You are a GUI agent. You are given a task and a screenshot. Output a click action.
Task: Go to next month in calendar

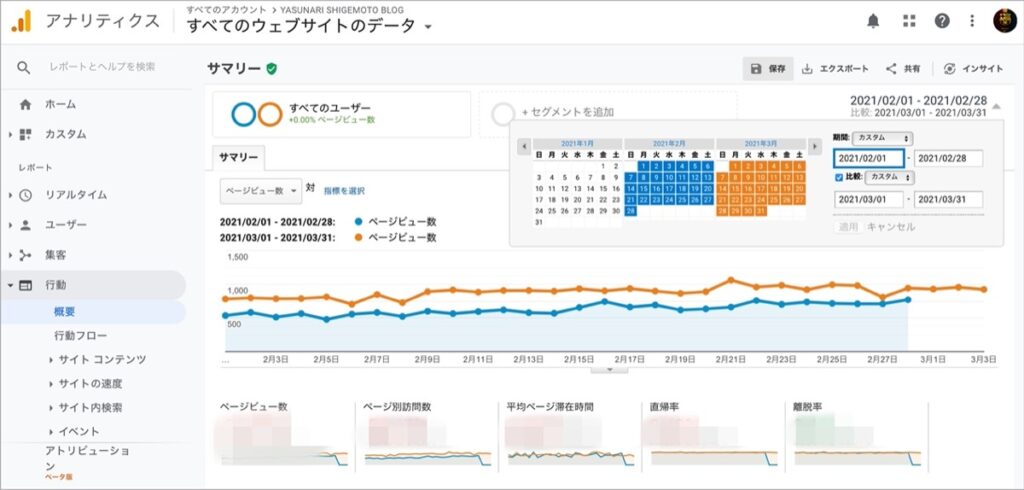pos(814,146)
